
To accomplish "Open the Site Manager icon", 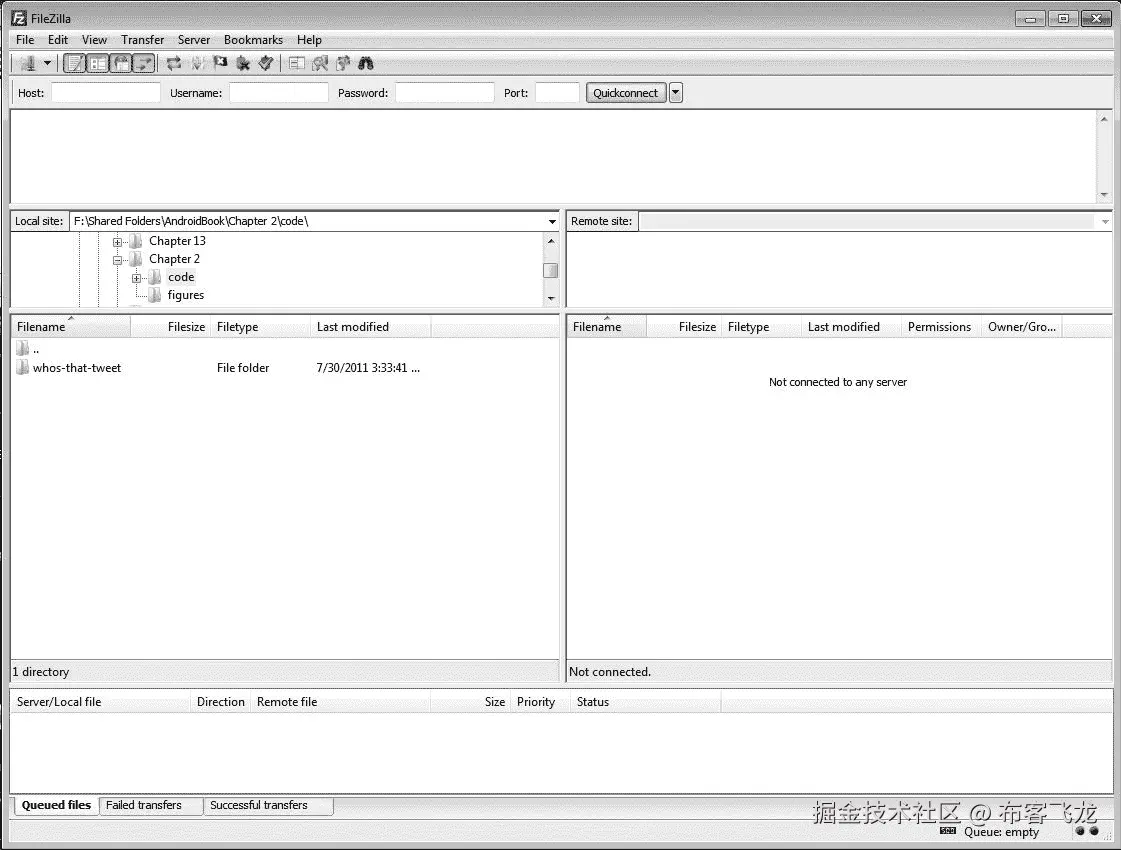I will click(27, 64).
